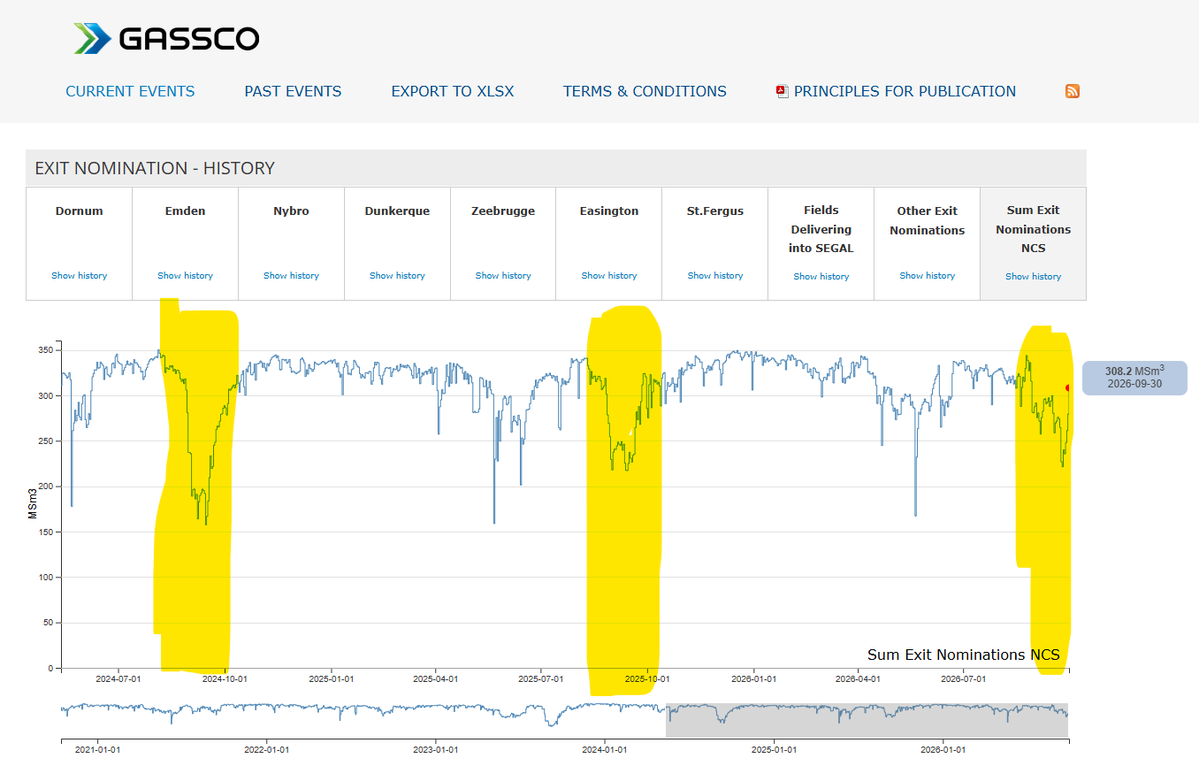Open Terms & Conditions

pyautogui.click(x=645, y=91)
